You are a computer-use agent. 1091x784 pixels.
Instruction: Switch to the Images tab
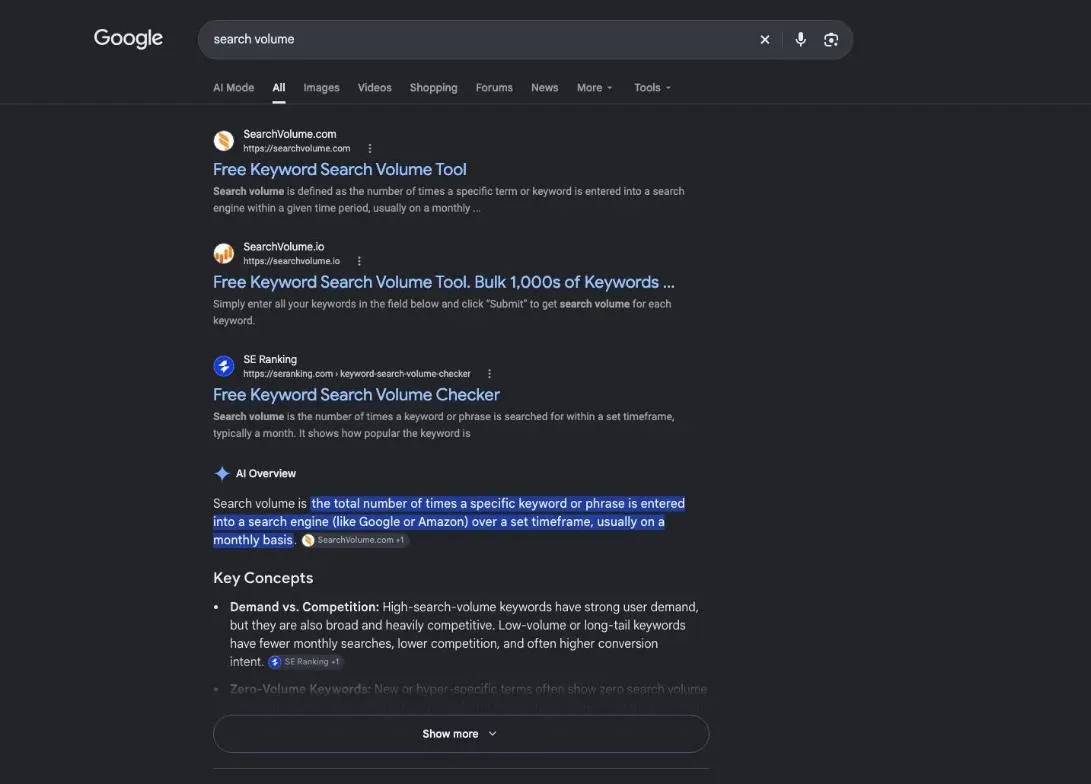tap(321, 88)
